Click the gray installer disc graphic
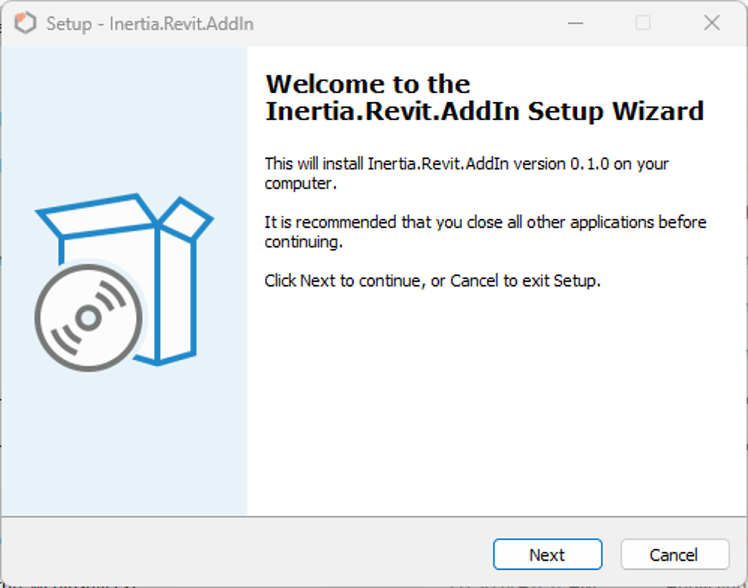 89,318
